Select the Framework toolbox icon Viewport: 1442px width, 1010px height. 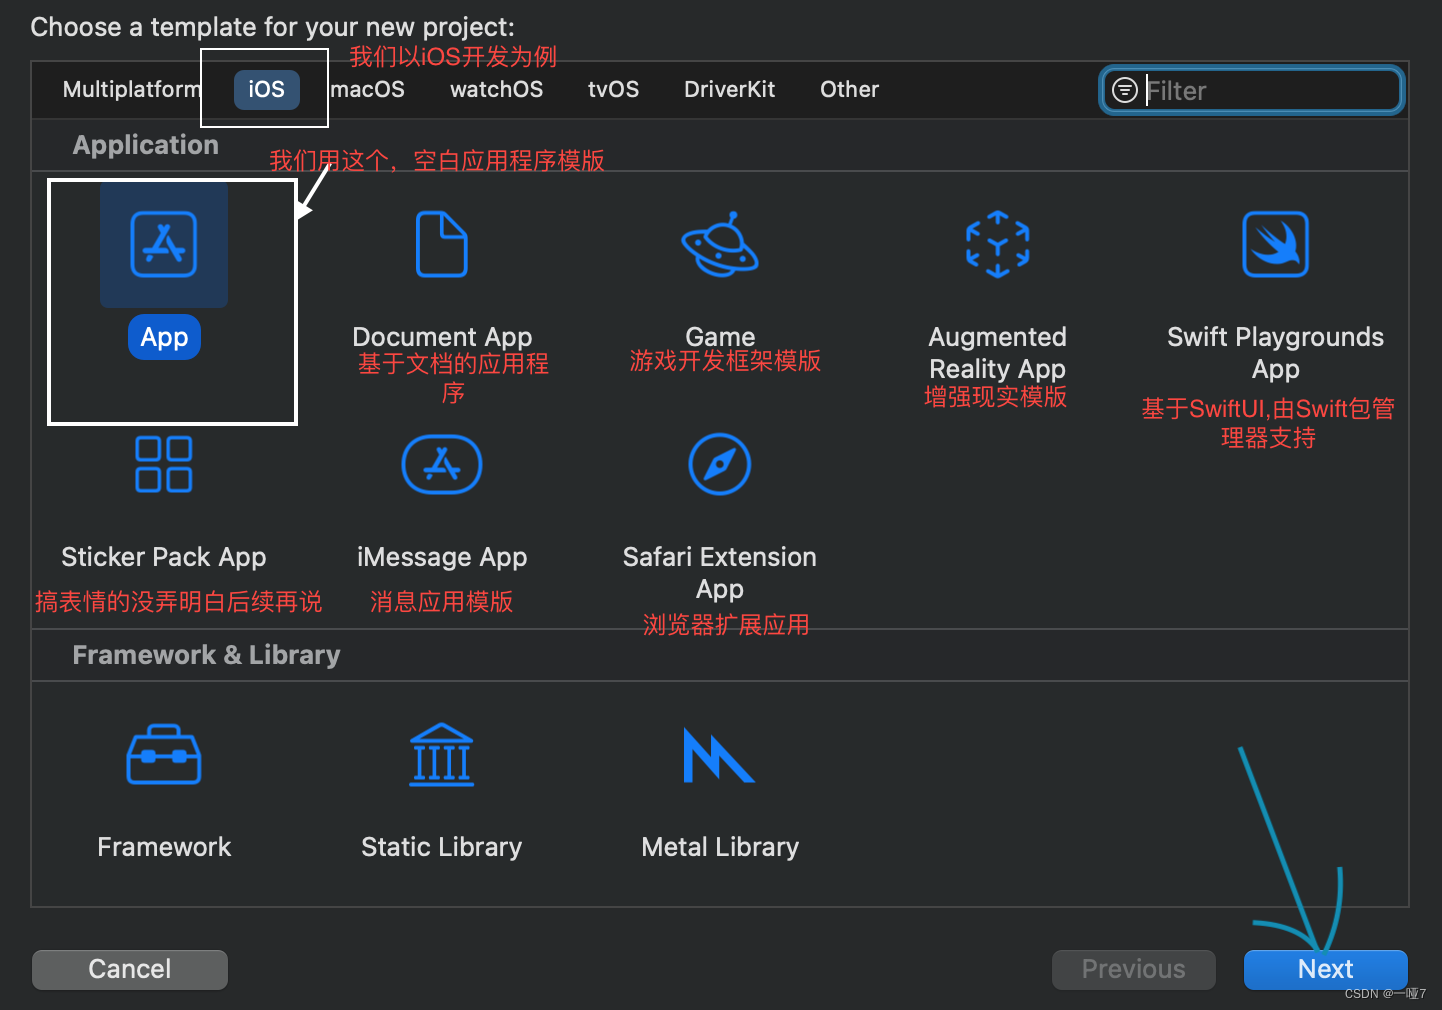tap(164, 755)
